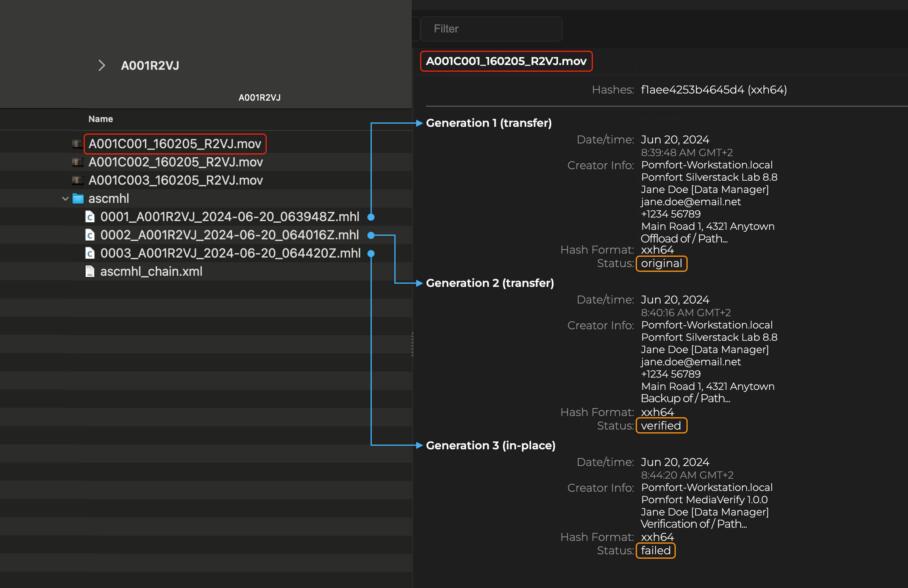Click document icon of 0003 mhl file
This screenshot has width=908, height=588.
point(90,253)
